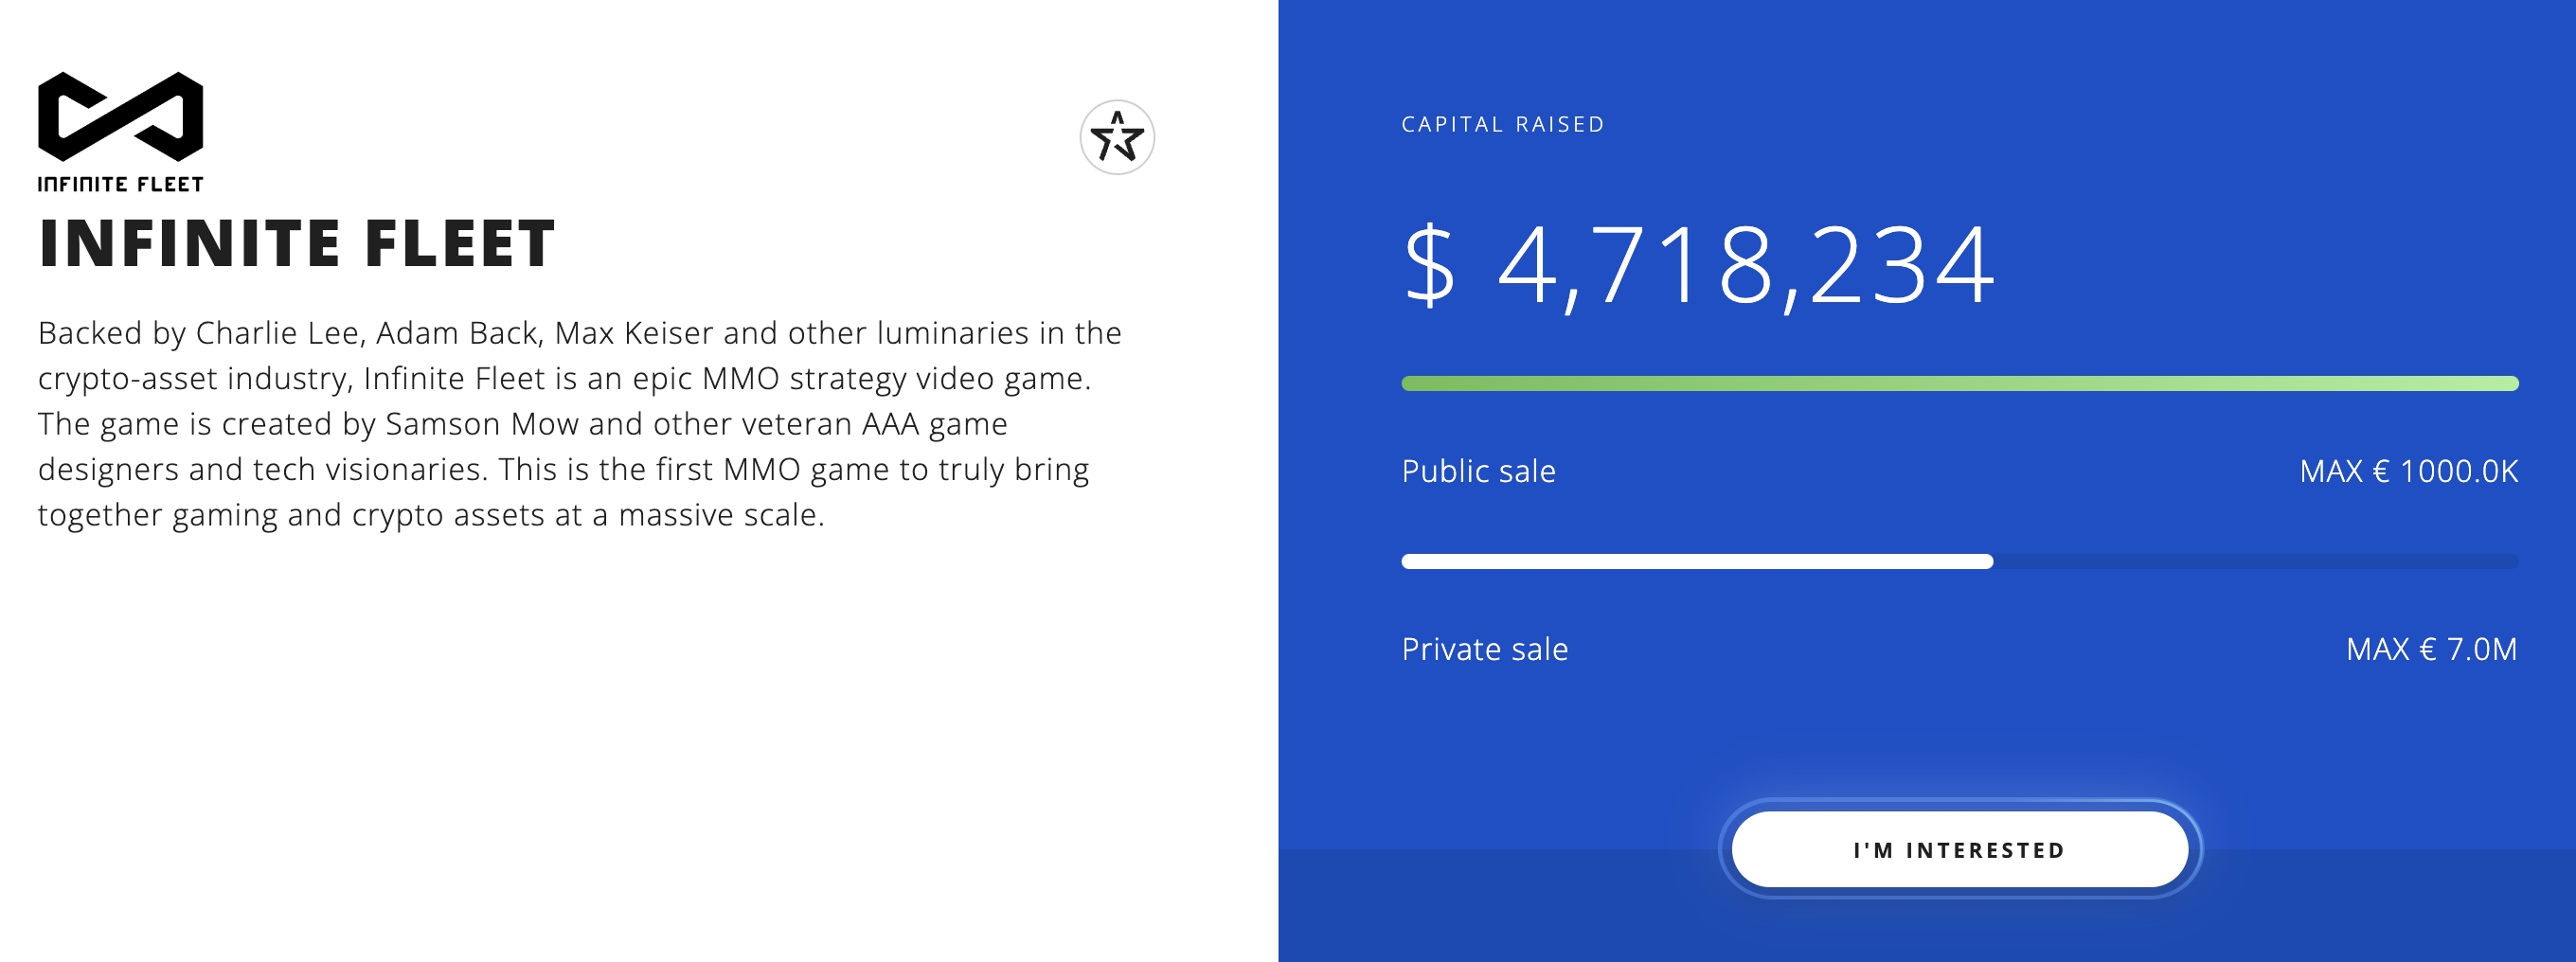This screenshot has height=962, width=2576.
Task: Click the star favorite icon
Action: 1117,137
